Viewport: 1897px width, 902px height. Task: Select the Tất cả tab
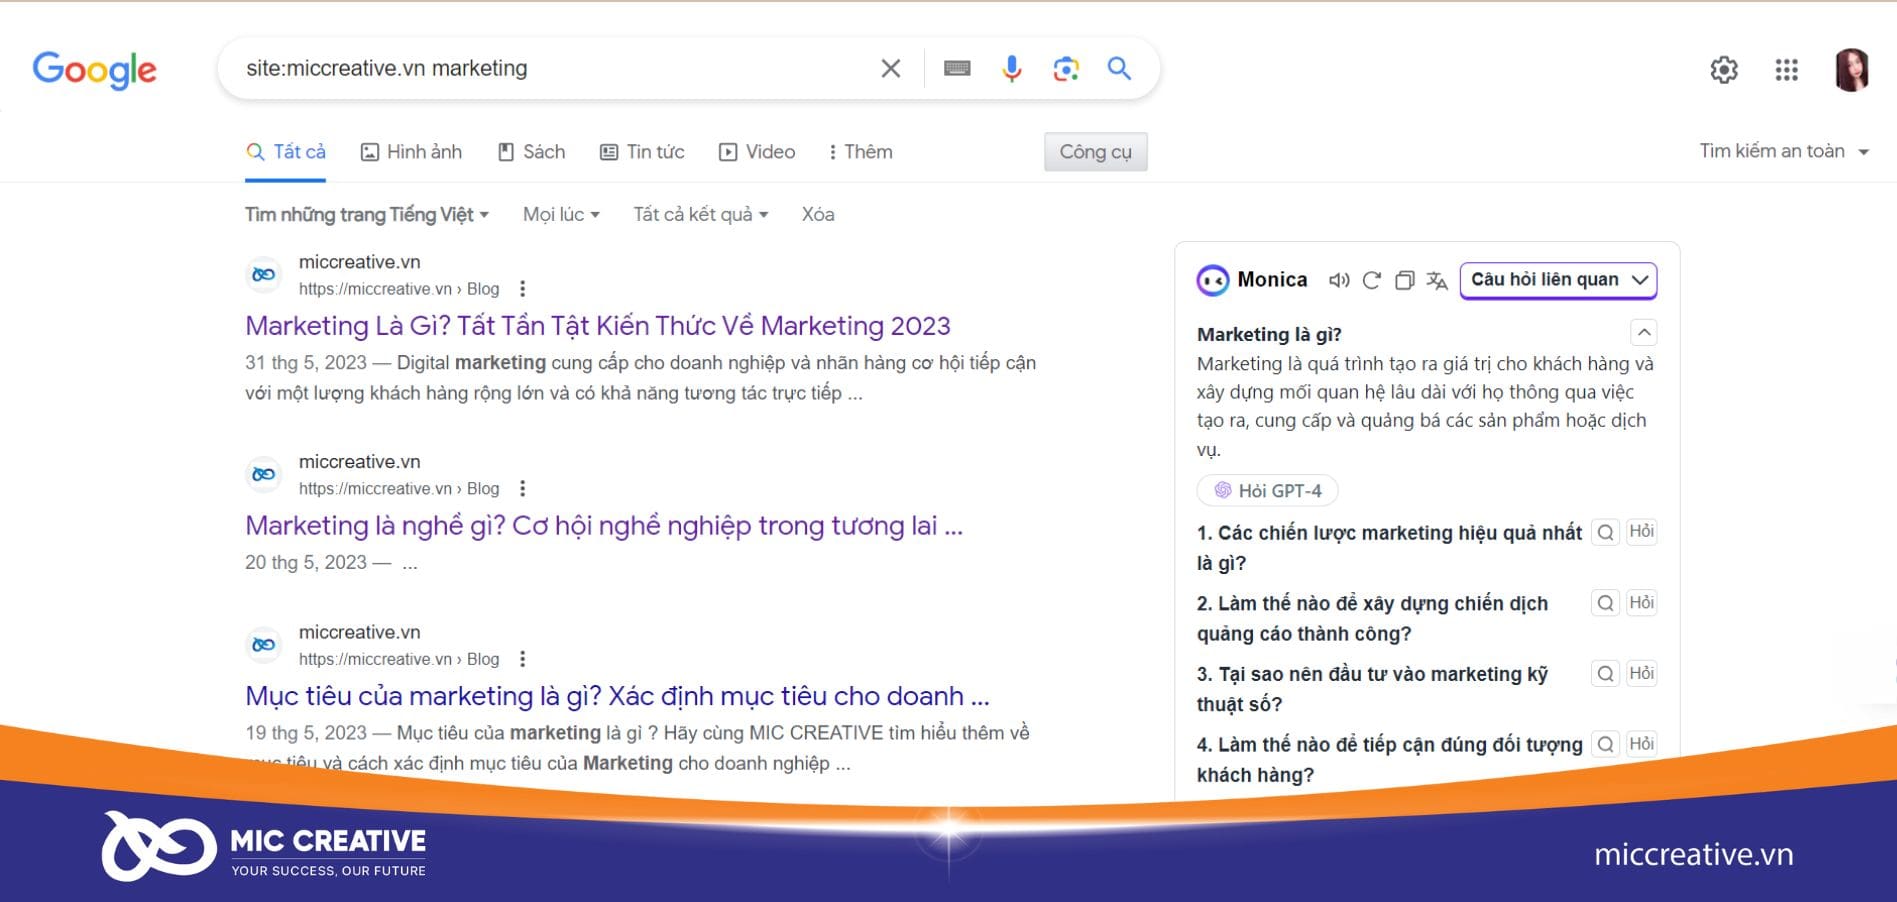pos(286,152)
